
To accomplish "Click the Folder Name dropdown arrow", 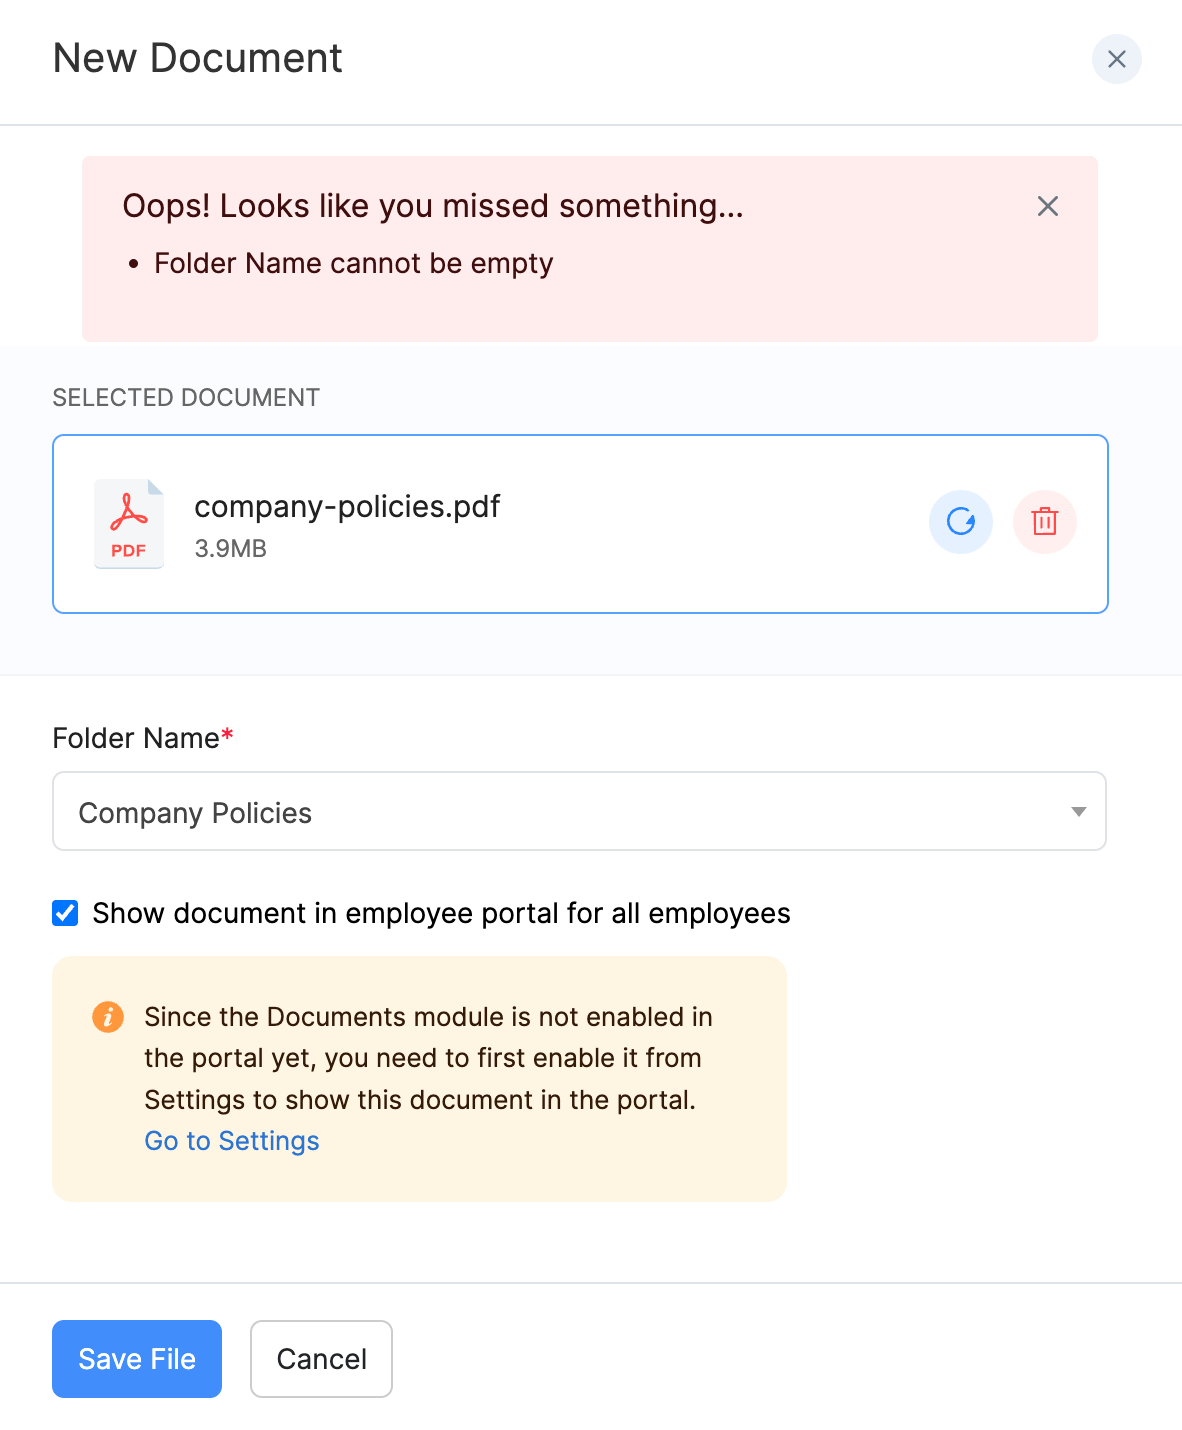I will (x=1078, y=812).
